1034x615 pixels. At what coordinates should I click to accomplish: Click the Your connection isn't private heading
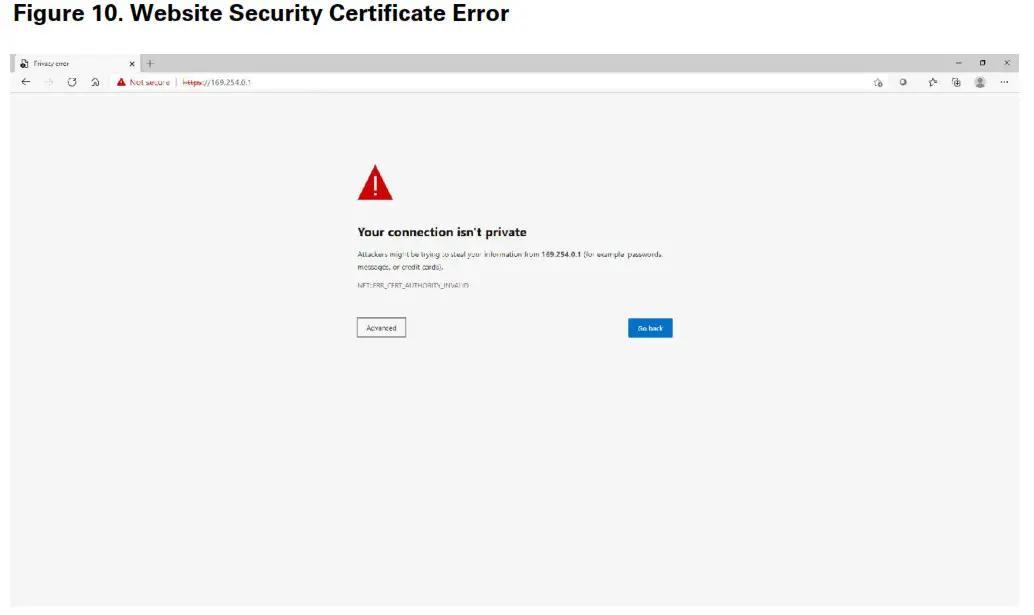pos(442,232)
